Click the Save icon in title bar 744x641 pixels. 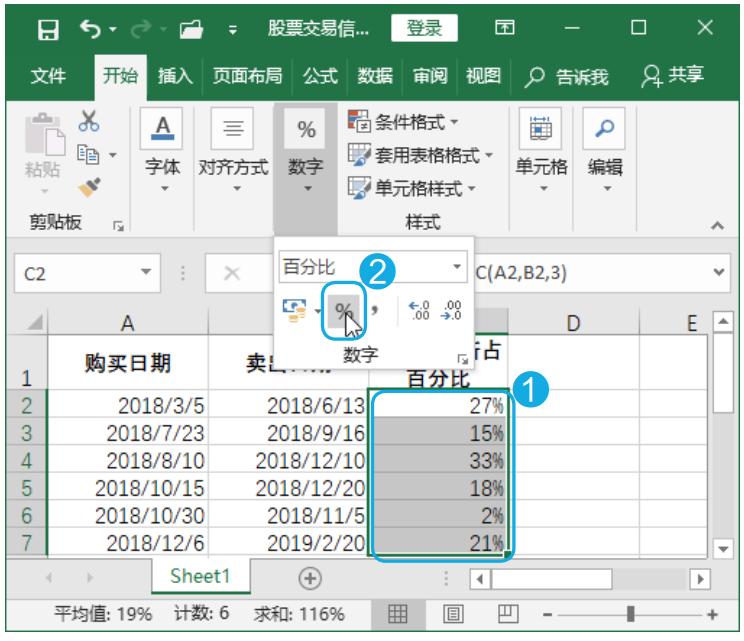tap(48, 29)
